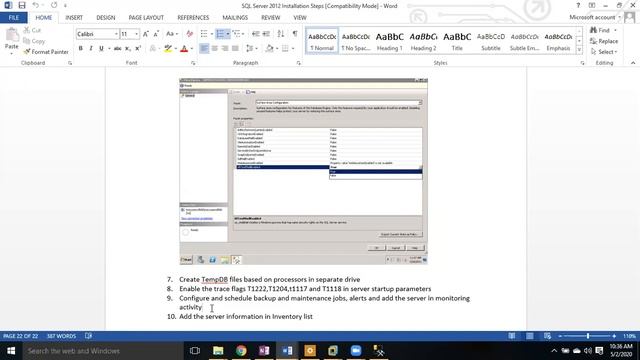Apply the text highlight color
Viewport: 640px width, 360px height.
click(x=168, y=49)
